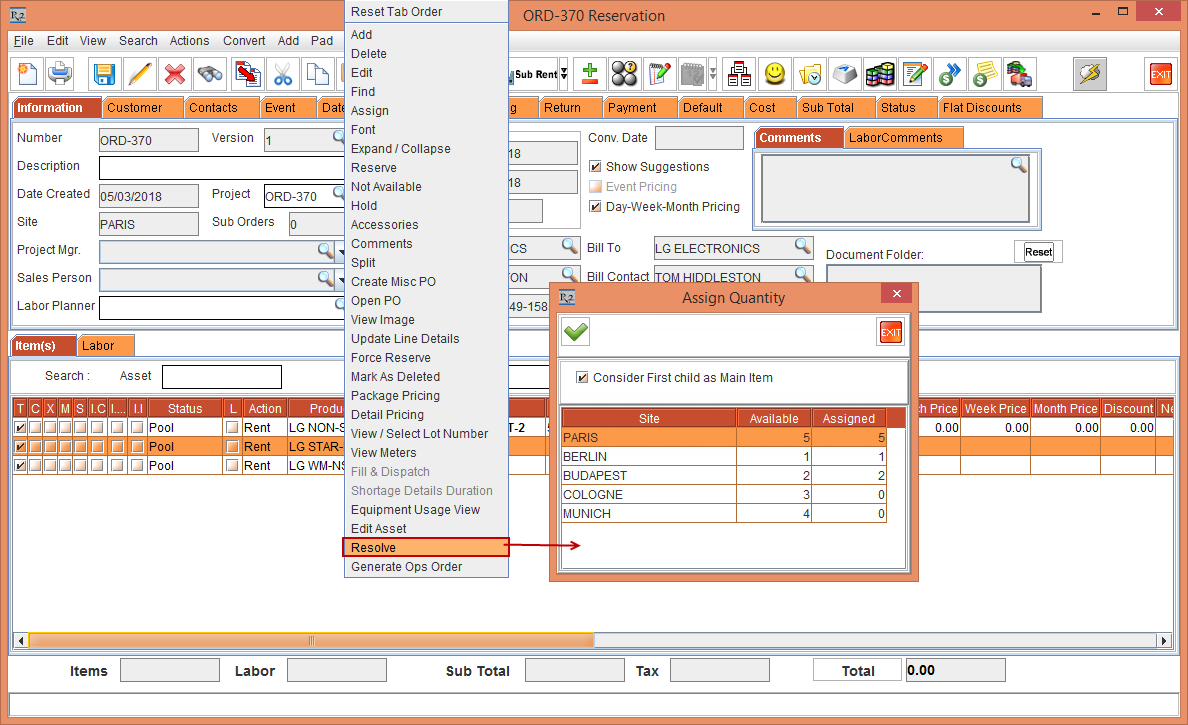1188x725 pixels.
Task: Click the horizontal scrollbar under items grid
Action: pos(310,640)
